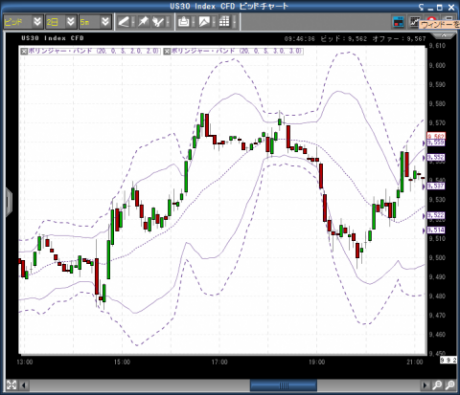This screenshot has width=460, height=395.
Task: Click the print chart icon
Action: tap(184, 22)
